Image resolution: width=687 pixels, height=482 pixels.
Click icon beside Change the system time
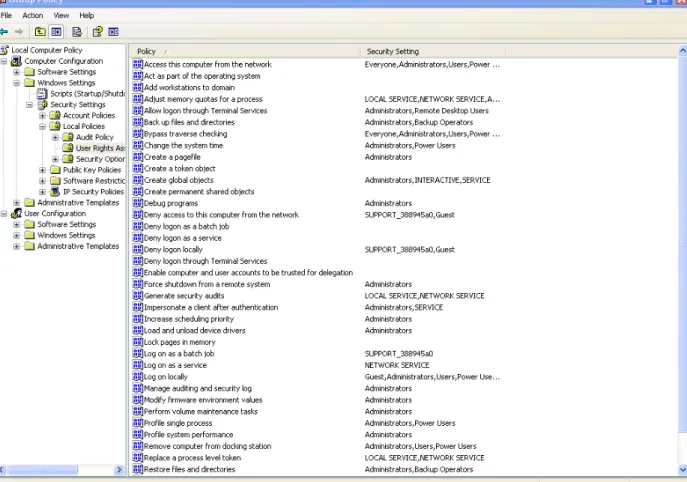[138, 145]
